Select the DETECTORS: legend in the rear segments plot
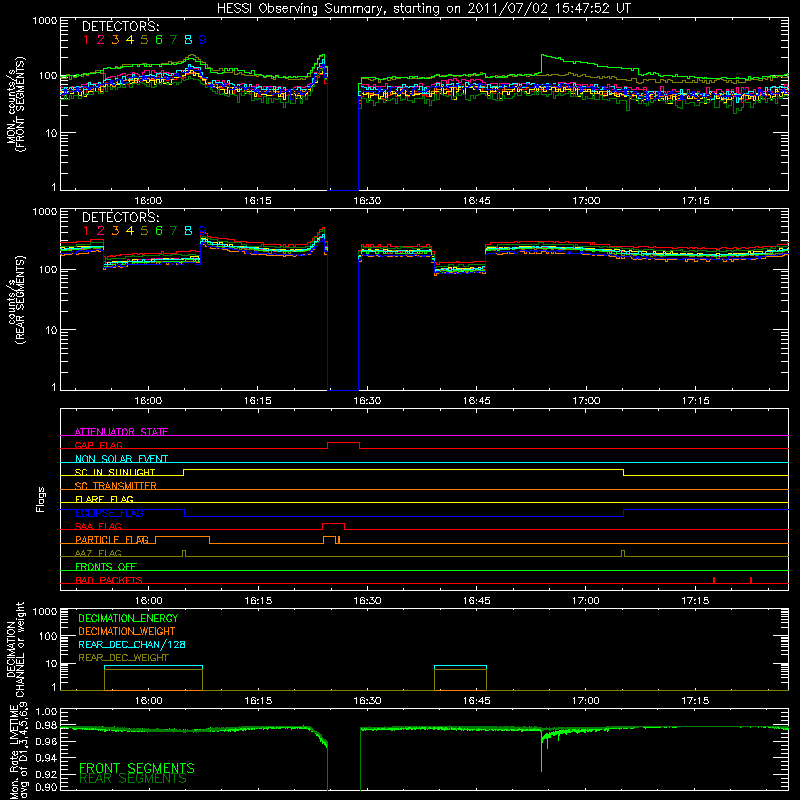 120,218
